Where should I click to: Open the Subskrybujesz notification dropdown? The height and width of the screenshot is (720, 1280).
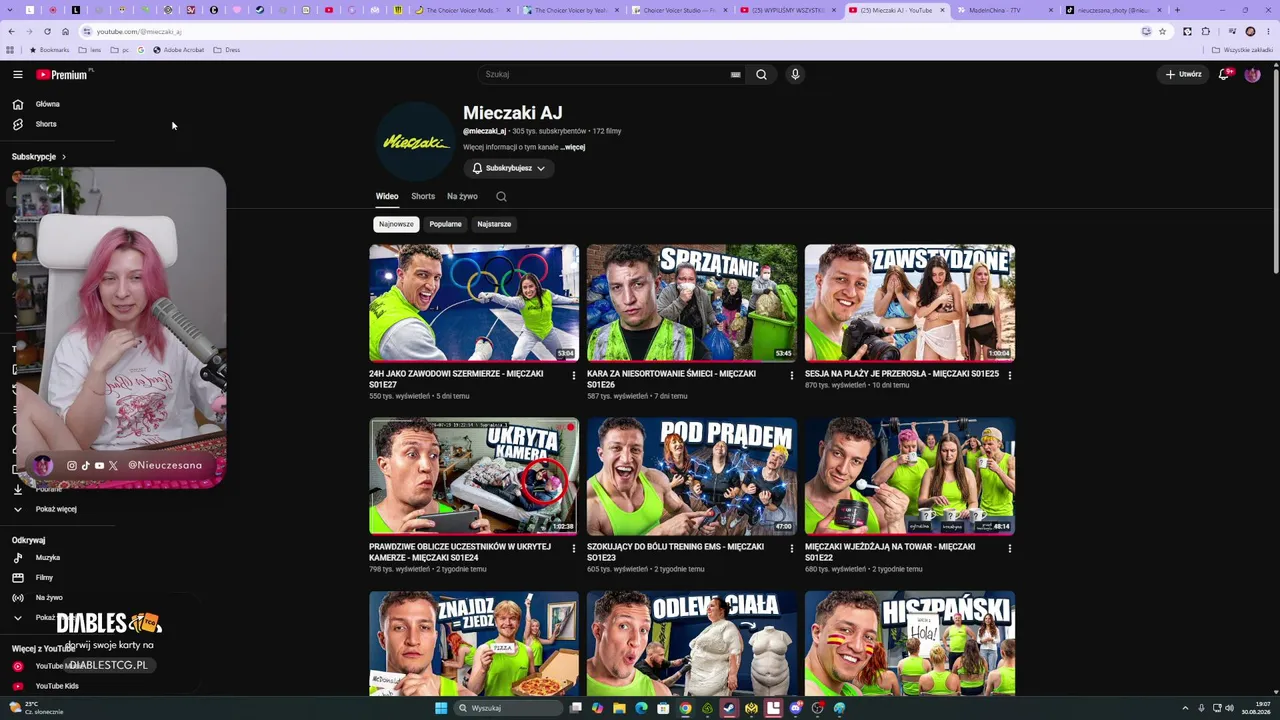tap(508, 168)
